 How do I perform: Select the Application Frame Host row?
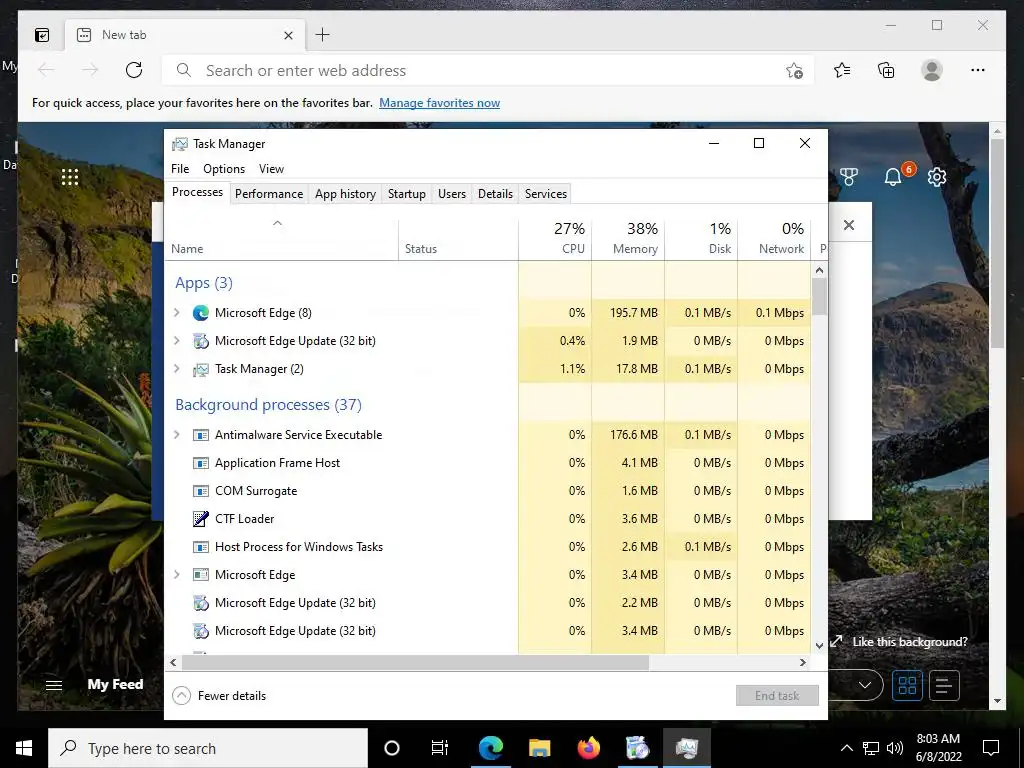point(487,463)
